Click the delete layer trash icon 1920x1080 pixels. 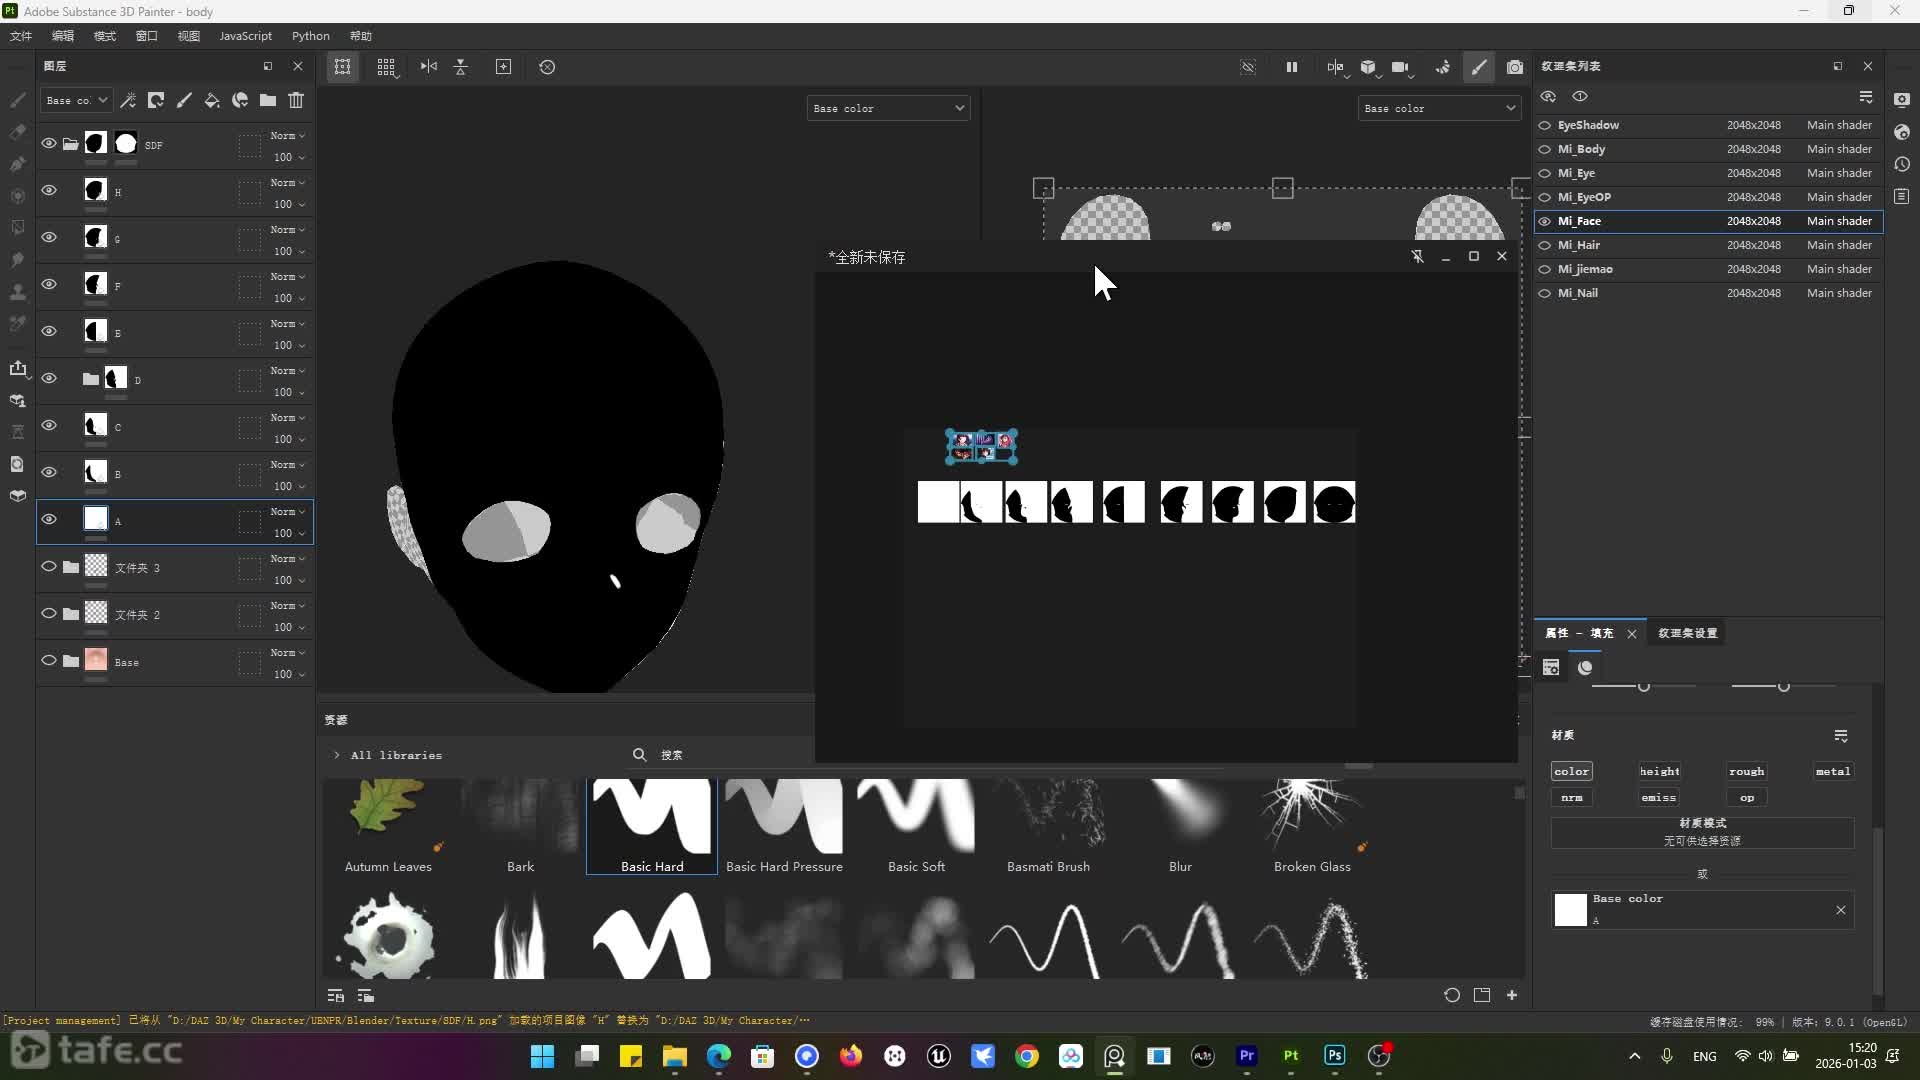[296, 100]
